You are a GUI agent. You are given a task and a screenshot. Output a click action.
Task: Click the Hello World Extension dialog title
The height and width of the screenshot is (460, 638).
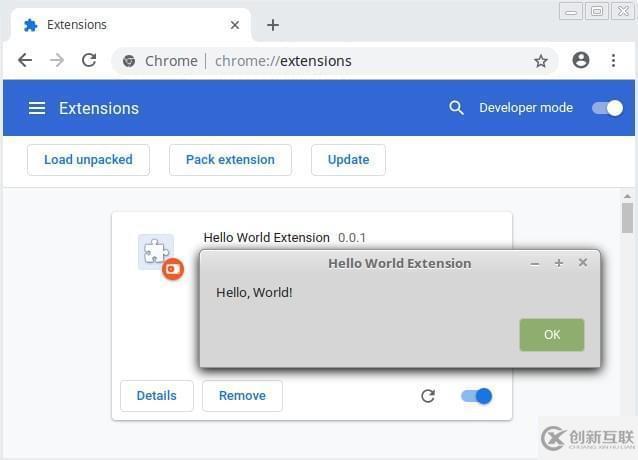(x=400, y=263)
